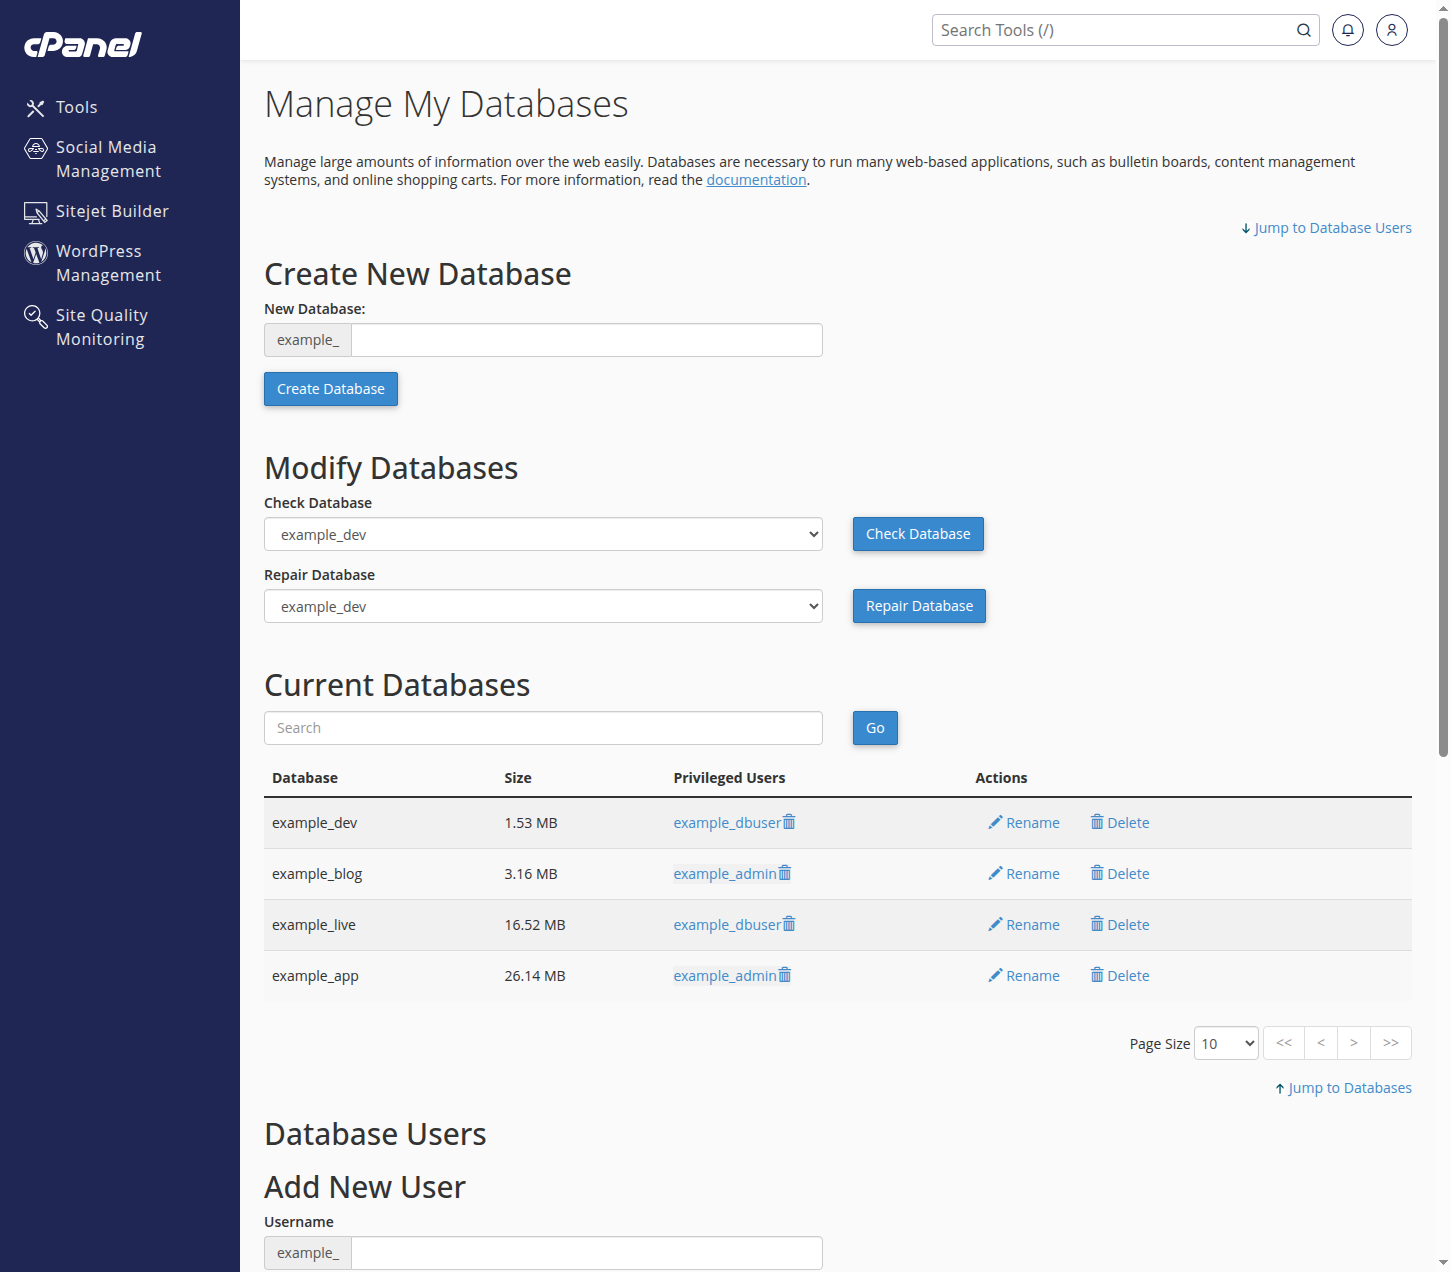Open example_admin privileges for example_blog
The image size is (1451, 1272).
pos(725,874)
